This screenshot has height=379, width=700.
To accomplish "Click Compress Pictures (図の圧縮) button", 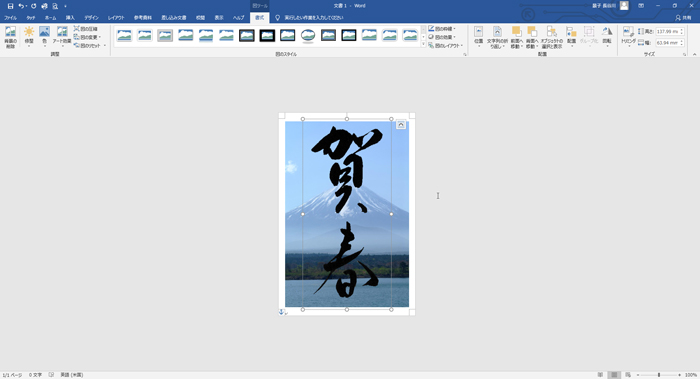I will [86, 29].
